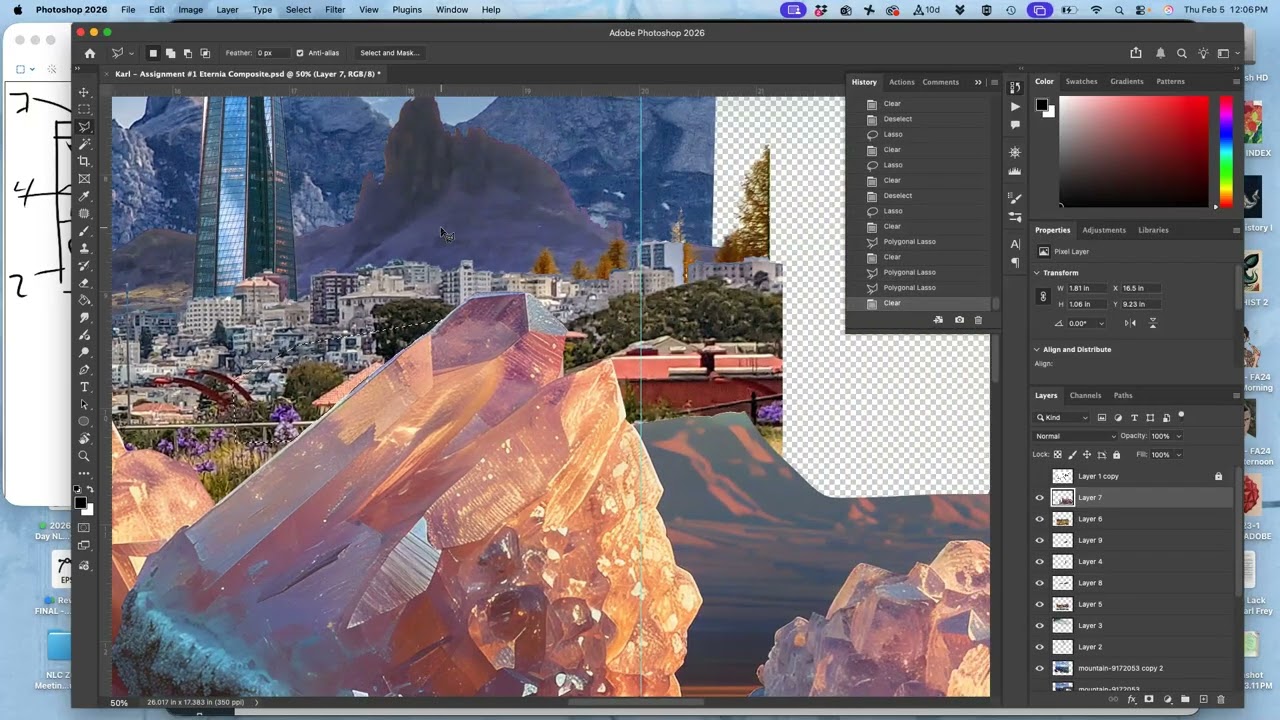Image resolution: width=1280 pixels, height=720 pixels.
Task: Select the Magic Wand tool
Action: [84, 144]
